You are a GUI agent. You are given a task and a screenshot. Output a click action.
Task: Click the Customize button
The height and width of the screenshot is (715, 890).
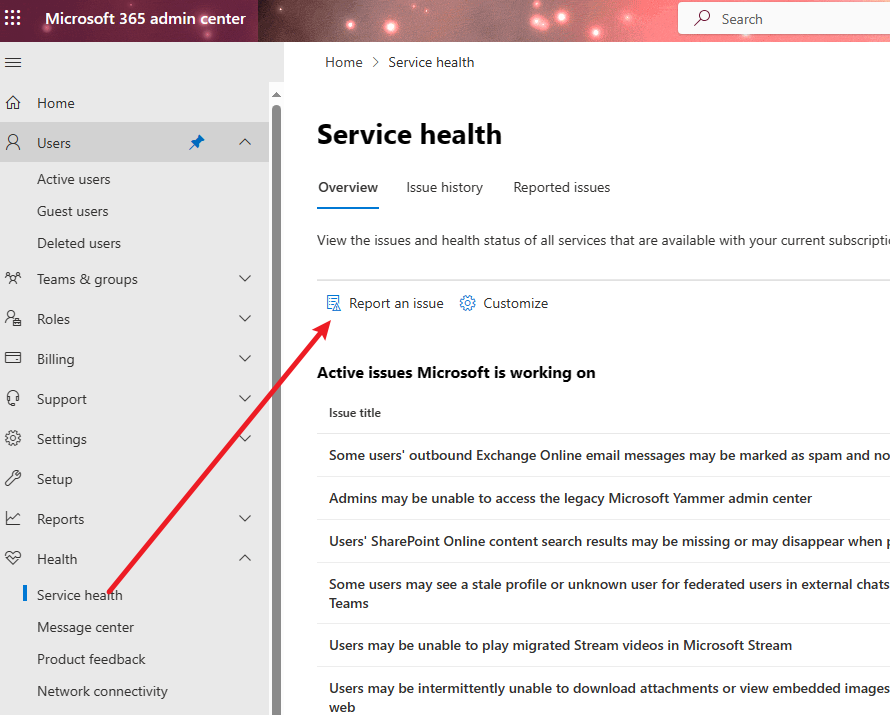pyautogui.click(x=504, y=303)
